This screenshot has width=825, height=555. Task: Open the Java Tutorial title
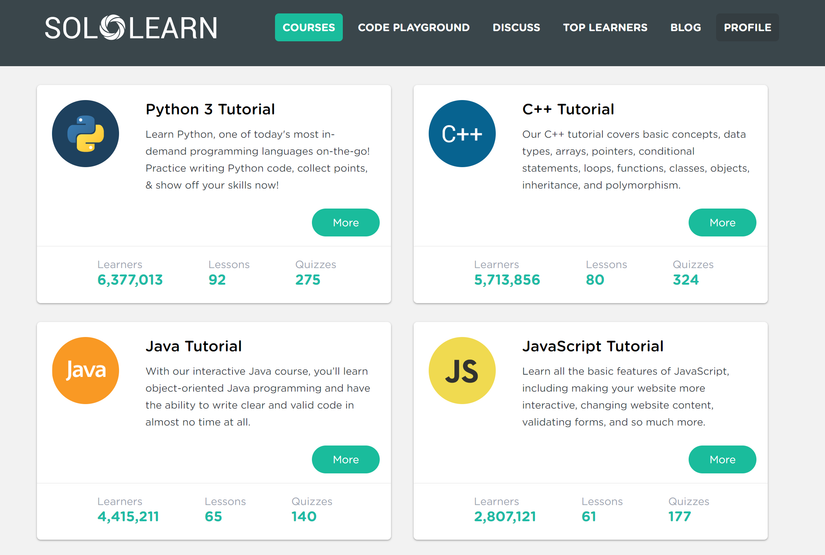[x=194, y=346]
